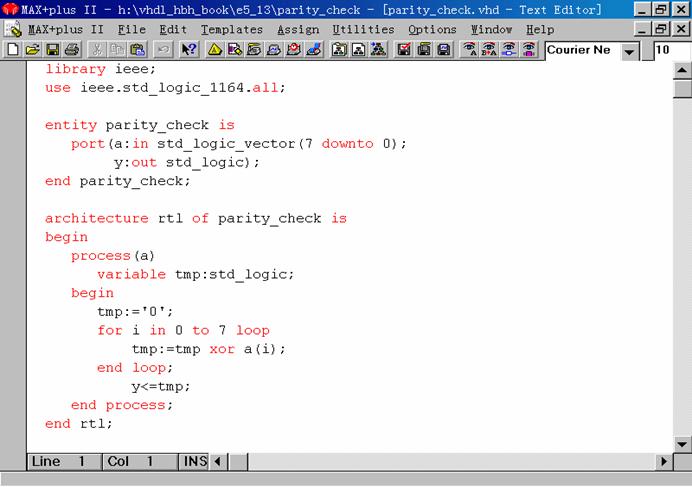Open the Utilities menu
Image resolution: width=692 pixels, height=487 pixels.
363,30
